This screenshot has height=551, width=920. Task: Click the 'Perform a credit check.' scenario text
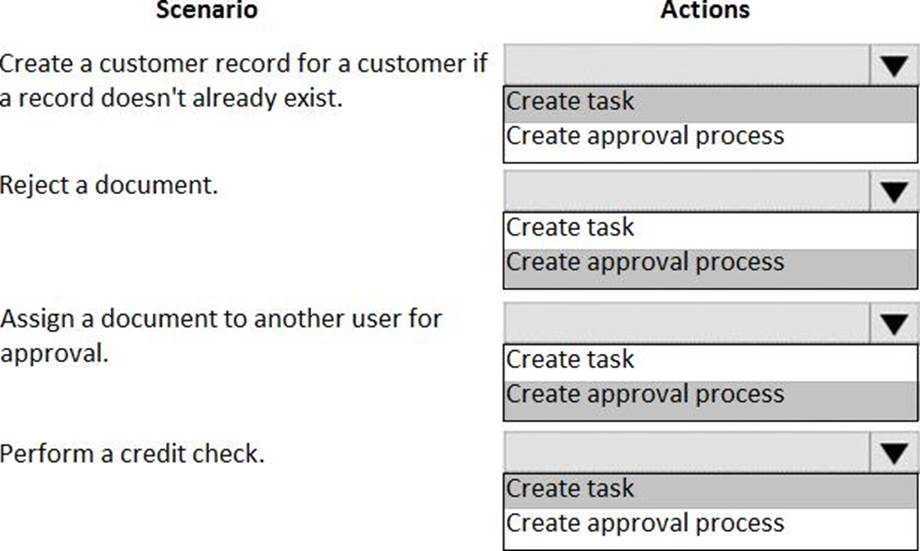[132, 454]
